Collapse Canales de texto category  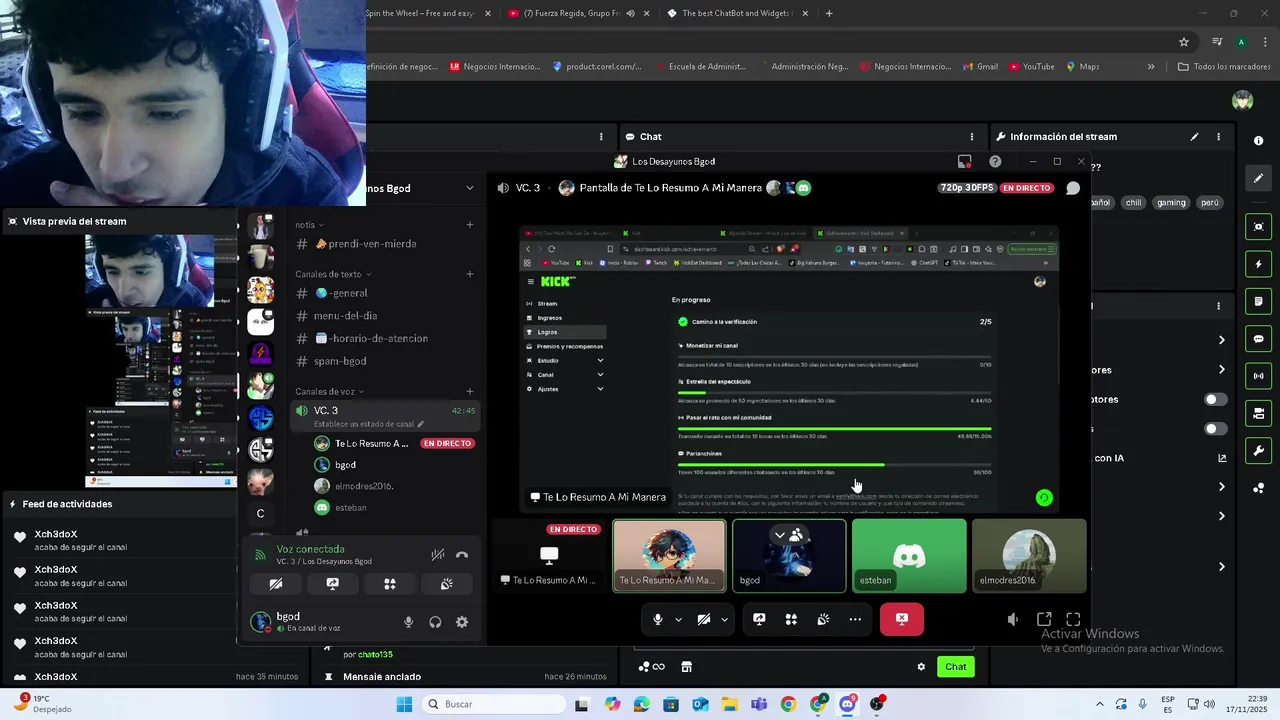pyautogui.click(x=333, y=274)
